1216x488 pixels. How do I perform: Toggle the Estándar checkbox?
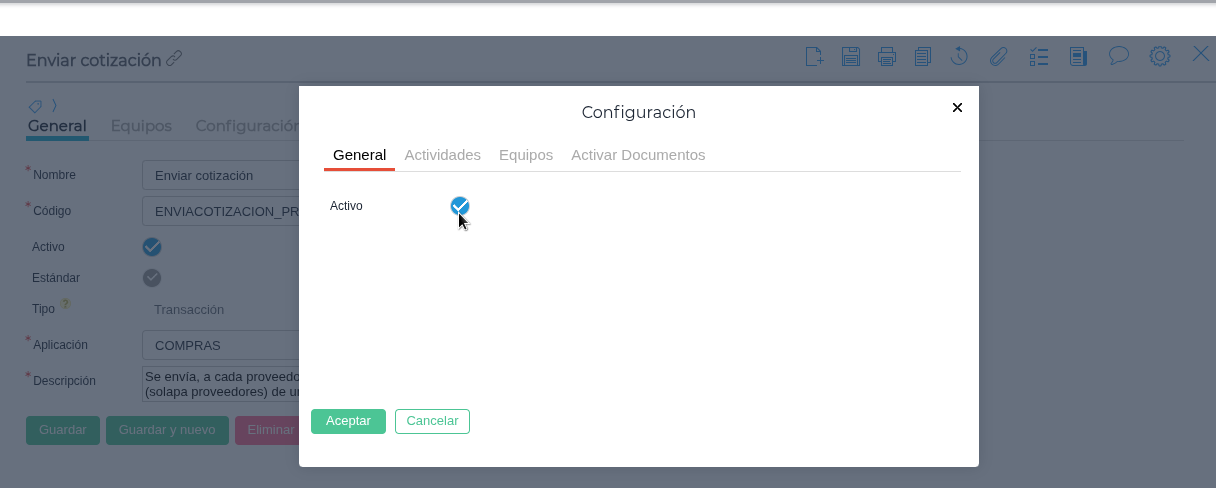152,278
